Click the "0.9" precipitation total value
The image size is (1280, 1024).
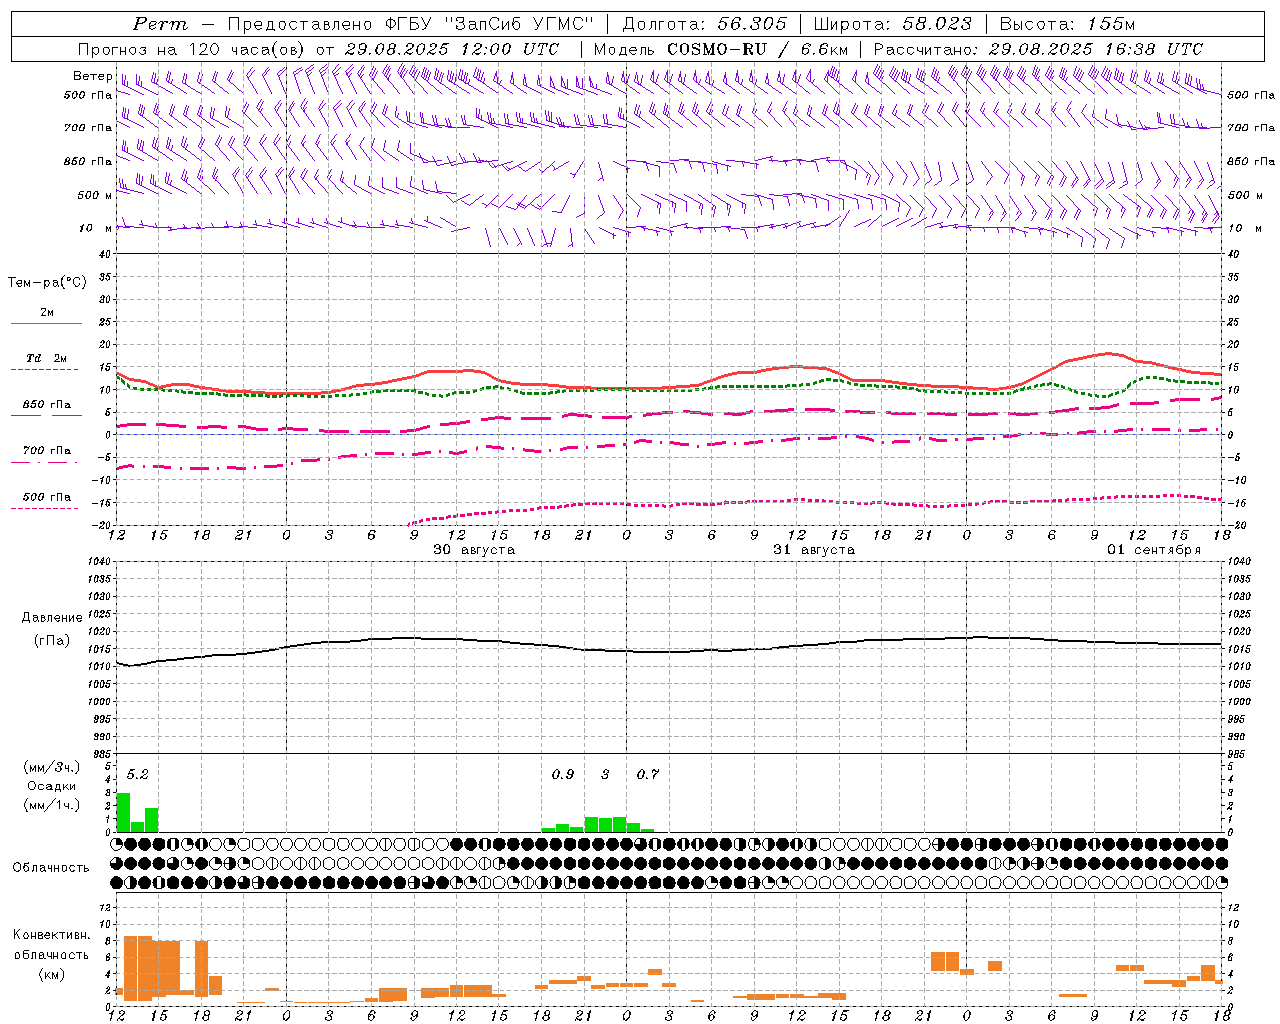[563, 774]
